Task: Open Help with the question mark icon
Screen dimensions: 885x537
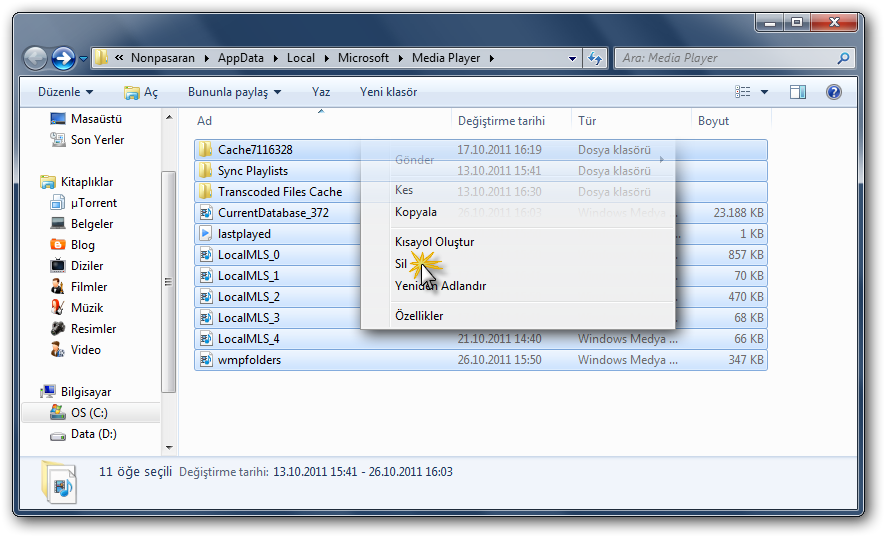Action: point(834,92)
